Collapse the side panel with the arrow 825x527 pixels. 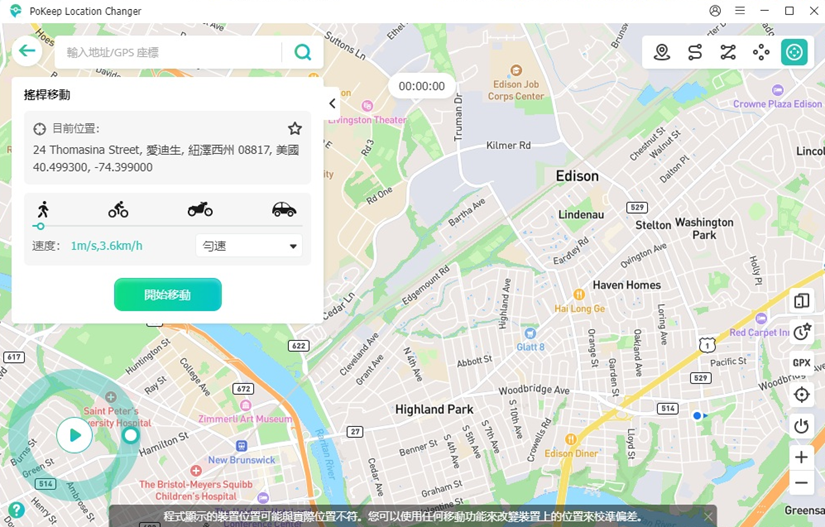[332, 104]
